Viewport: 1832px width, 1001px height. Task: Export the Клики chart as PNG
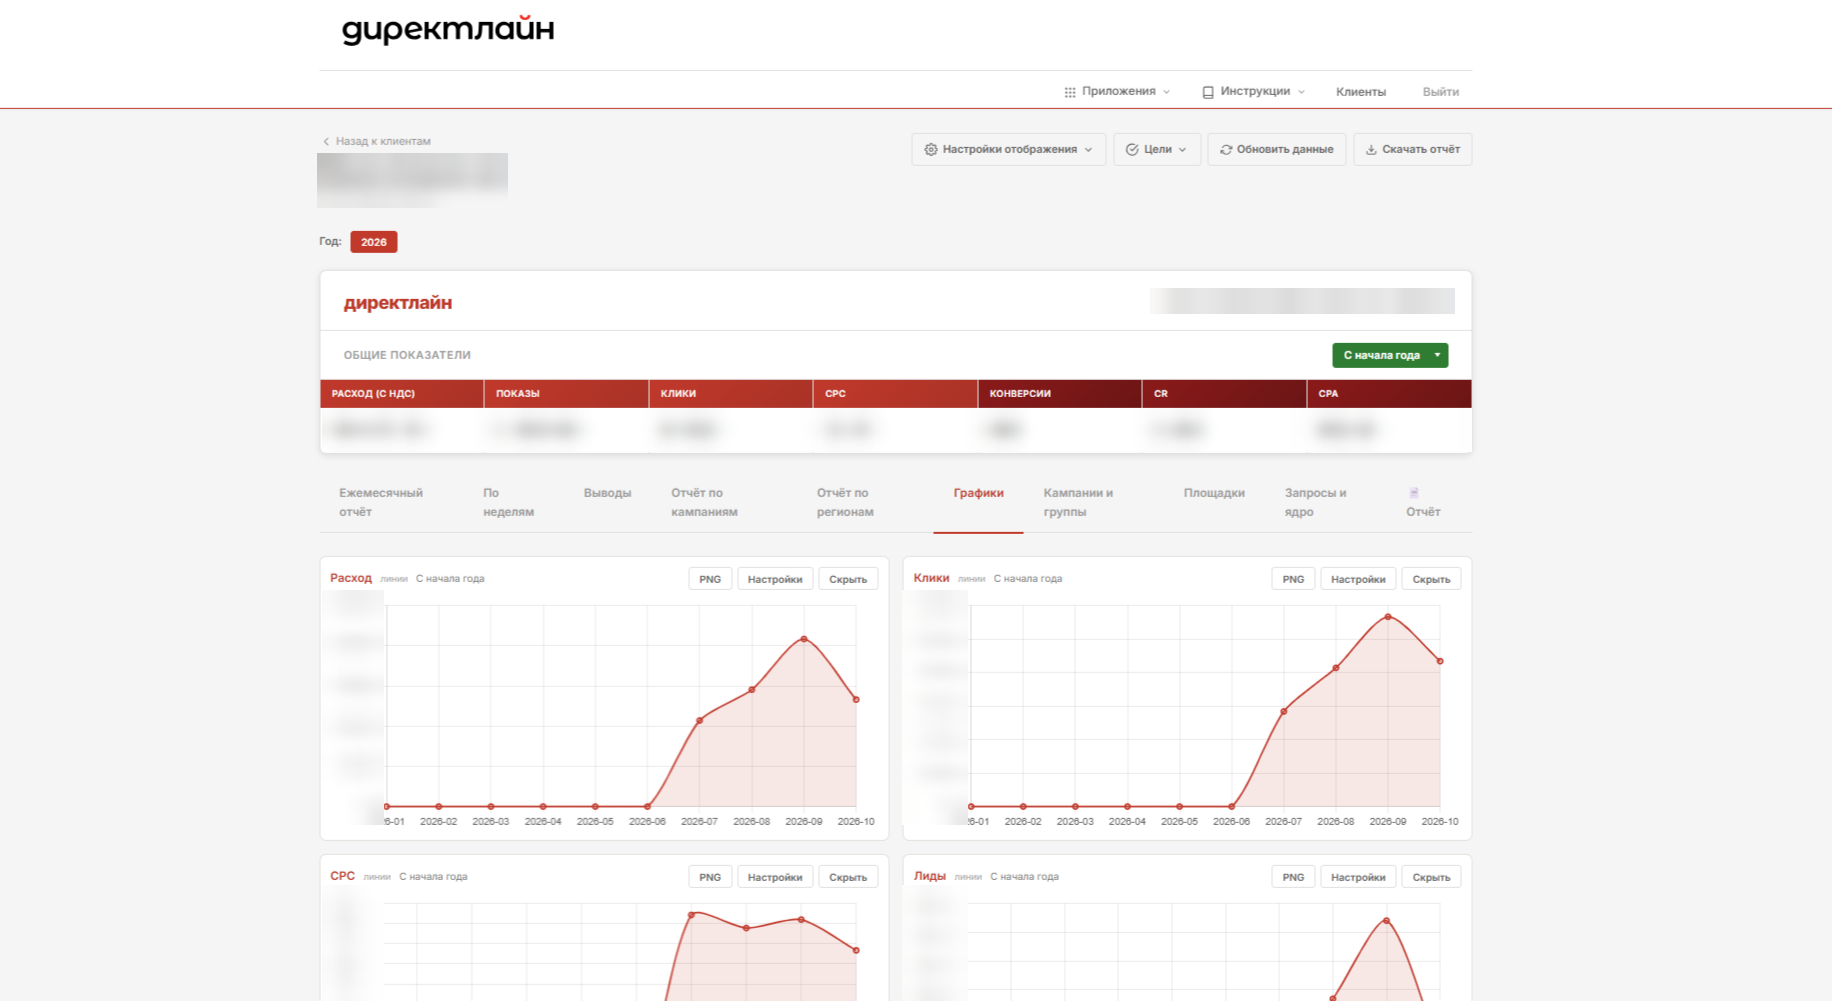click(1293, 579)
